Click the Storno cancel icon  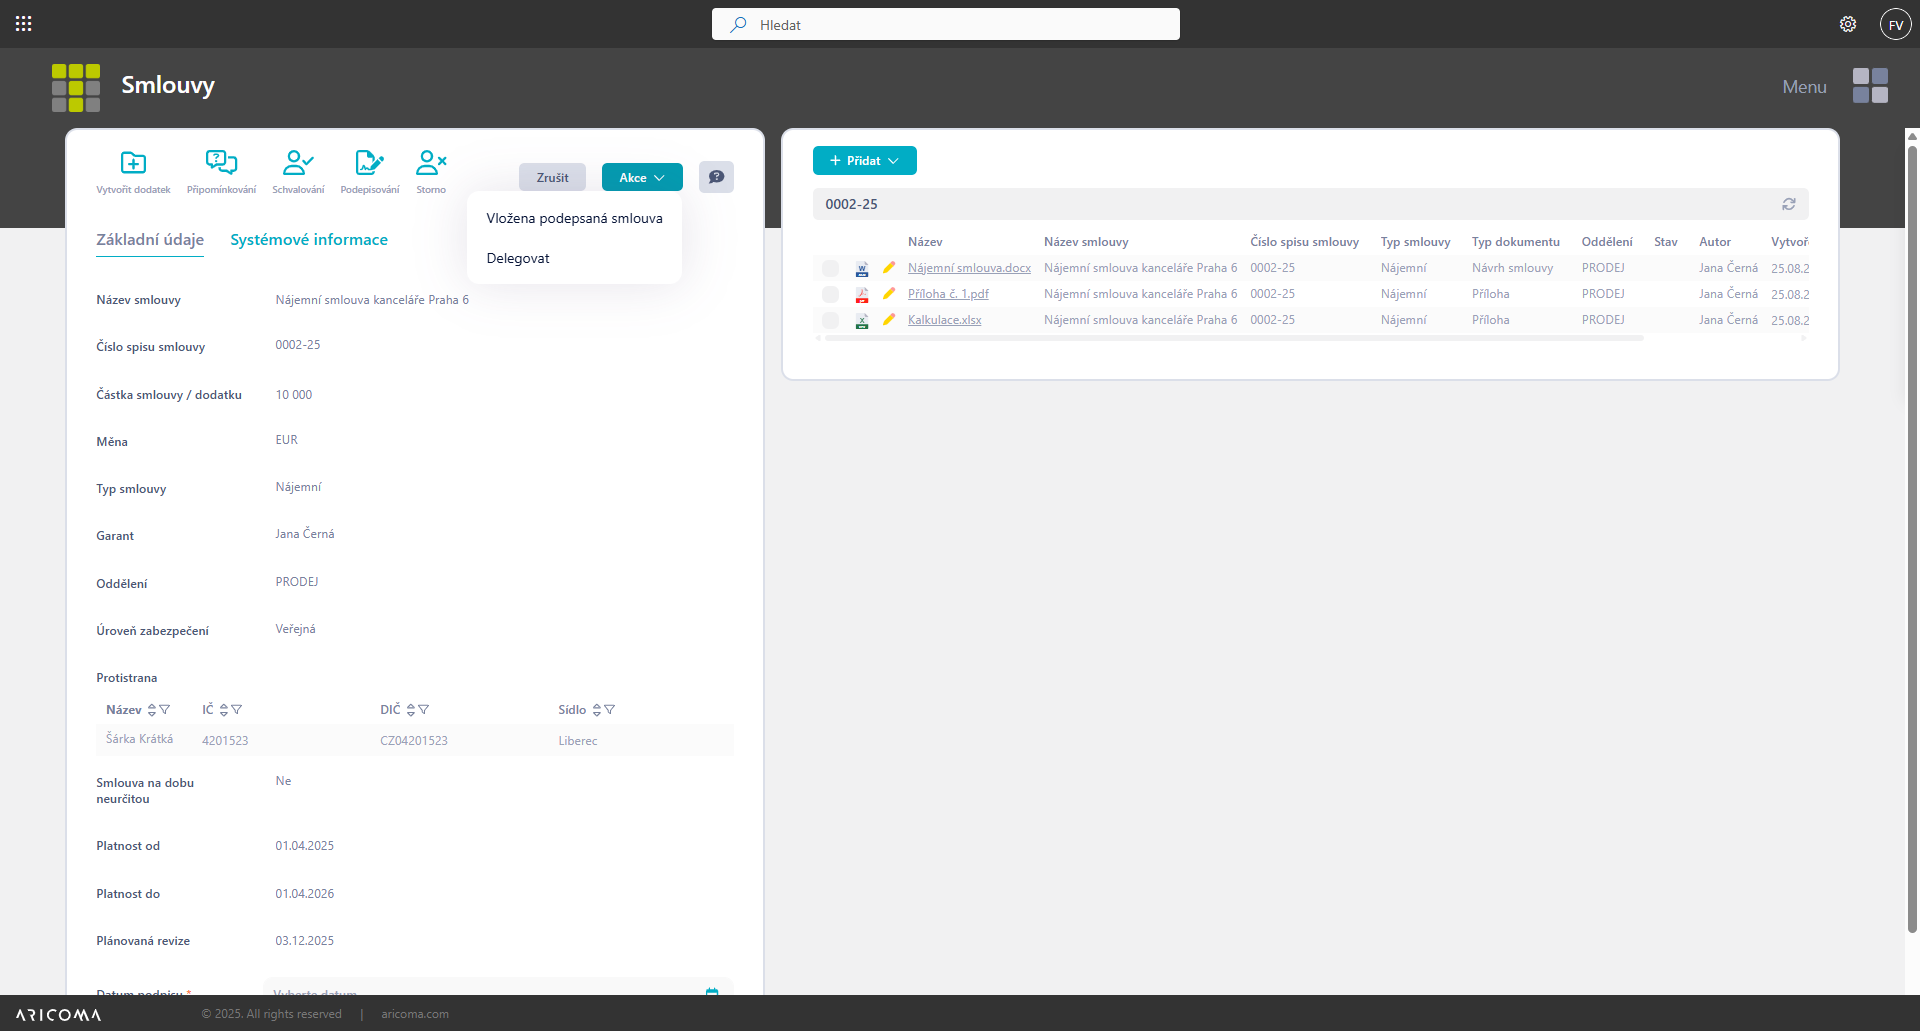pos(431,163)
